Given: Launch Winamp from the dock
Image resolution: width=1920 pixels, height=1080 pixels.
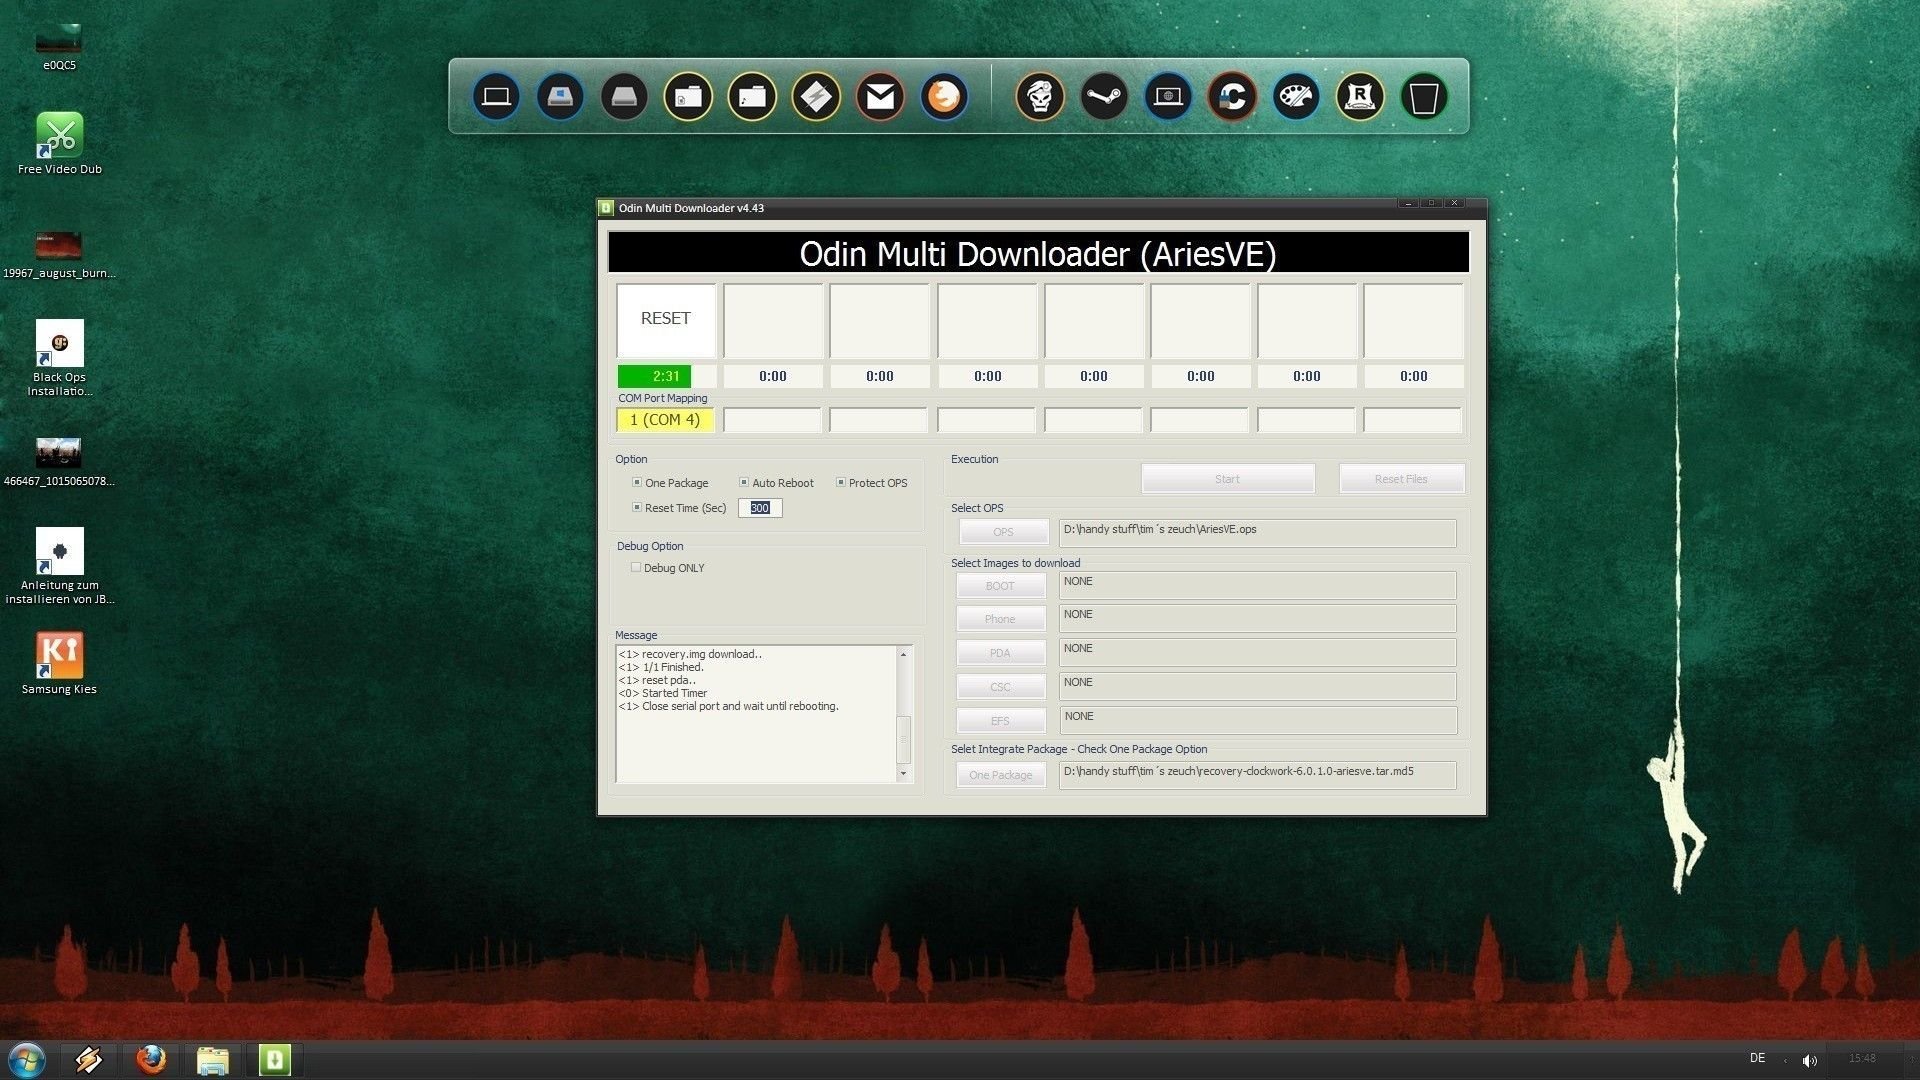Looking at the screenshot, I should 816,97.
